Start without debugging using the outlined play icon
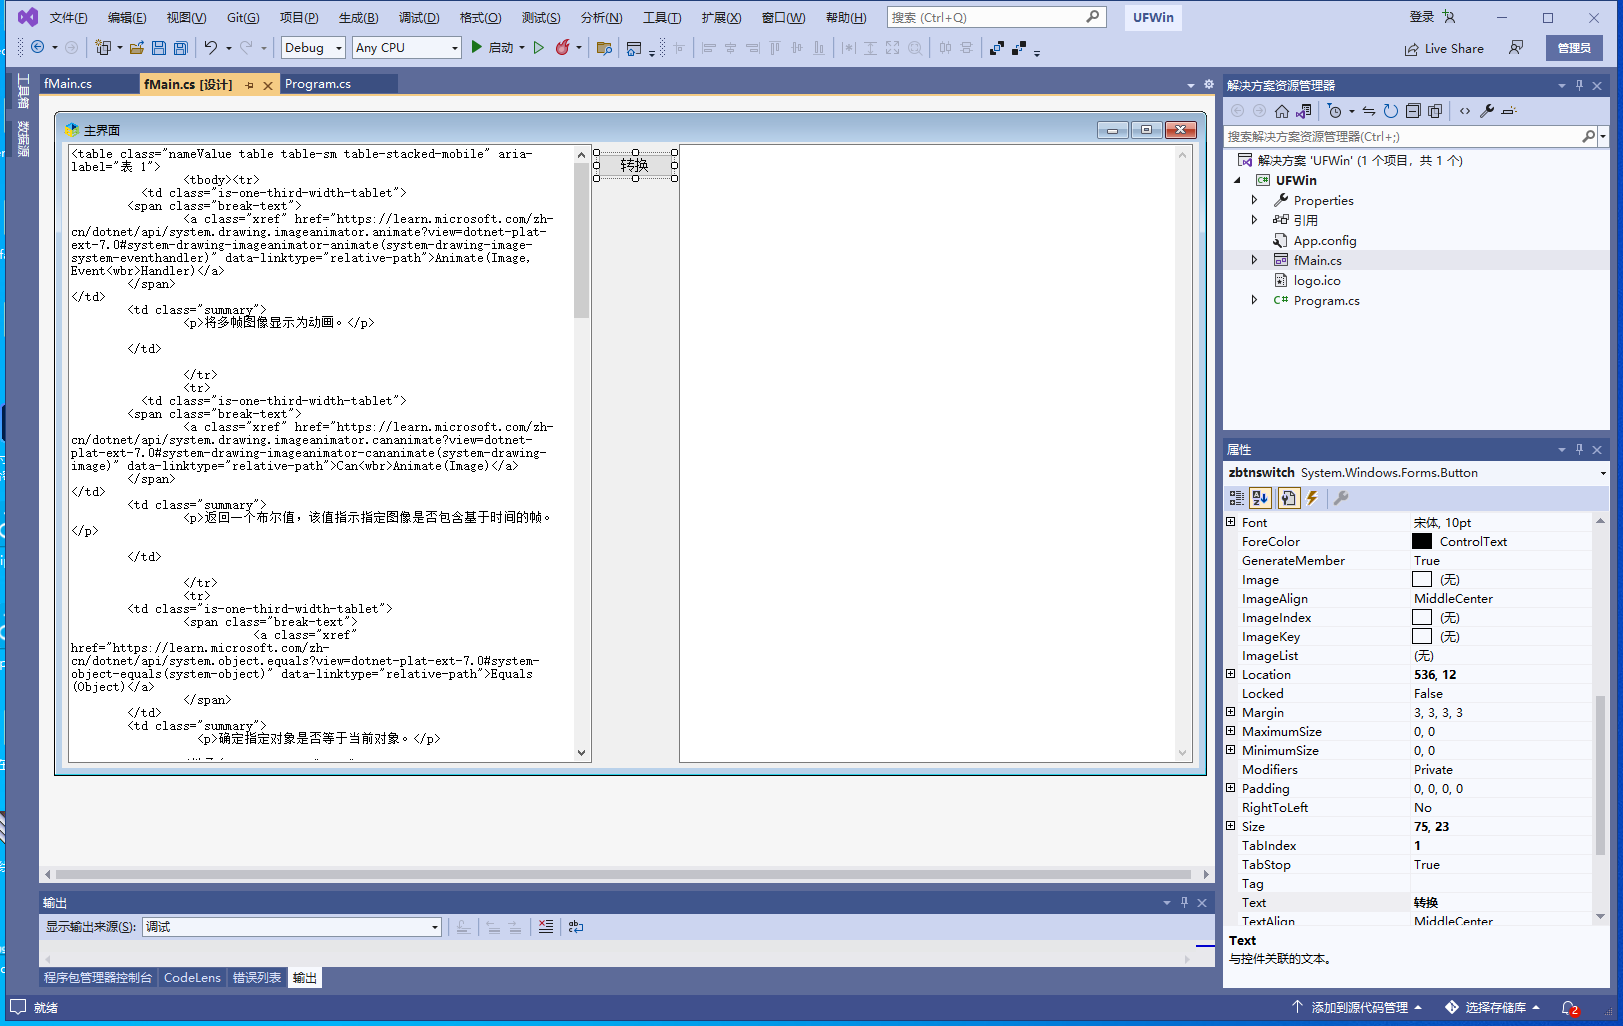Image resolution: width=1623 pixels, height=1026 pixels. click(x=539, y=48)
